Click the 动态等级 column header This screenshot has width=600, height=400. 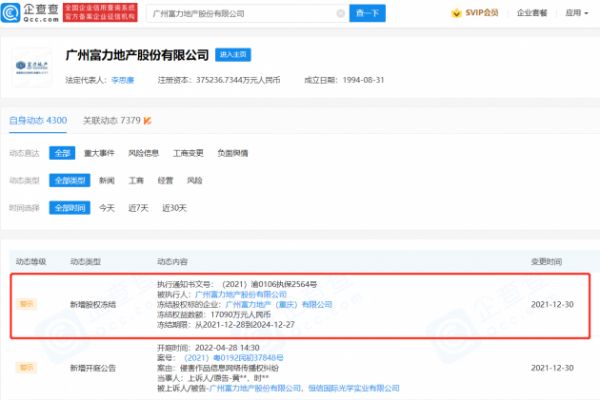pyautogui.click(x=31, y=261)
